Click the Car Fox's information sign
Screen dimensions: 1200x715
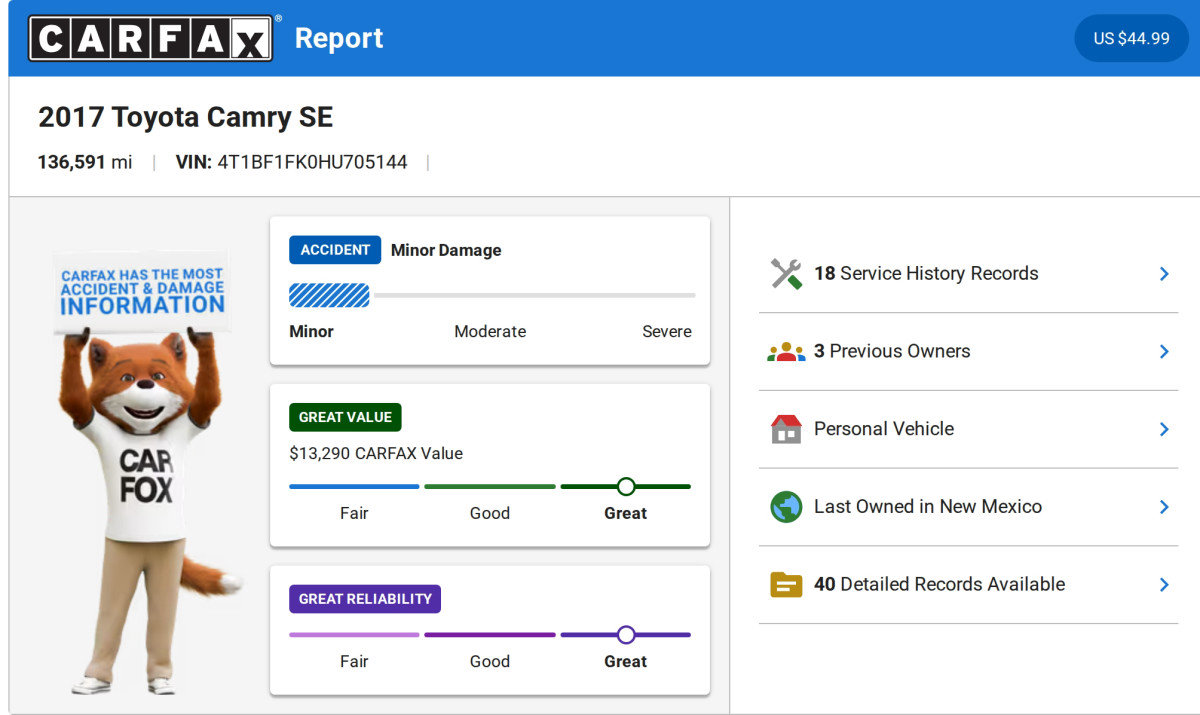[x=142, y=291]
